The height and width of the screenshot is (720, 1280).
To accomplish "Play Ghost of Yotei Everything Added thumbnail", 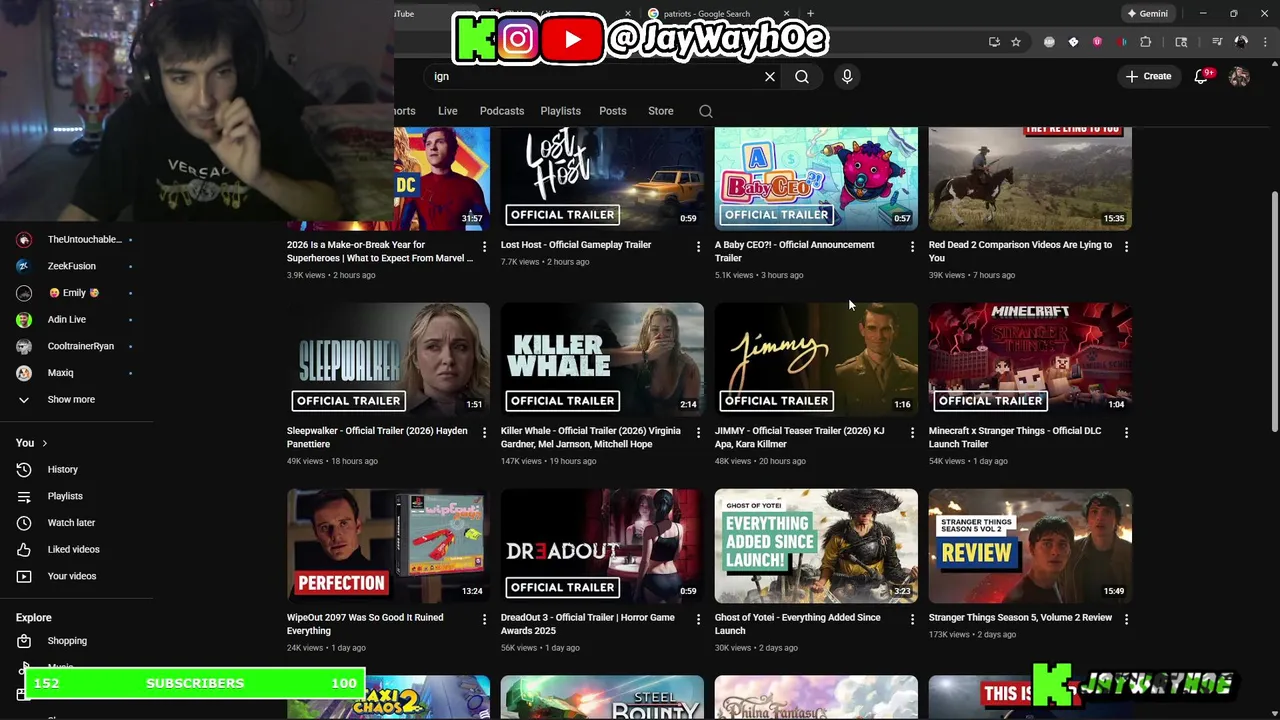I will 816,546.
